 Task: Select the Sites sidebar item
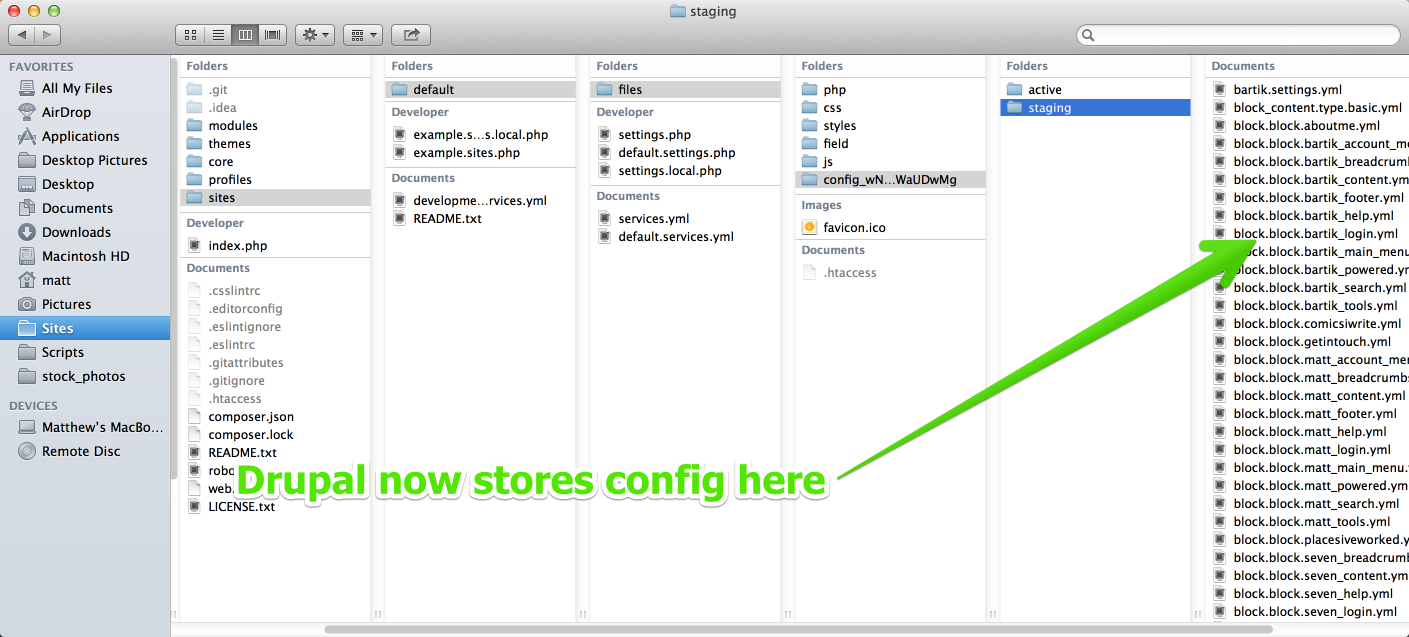[x=85, y=328]
